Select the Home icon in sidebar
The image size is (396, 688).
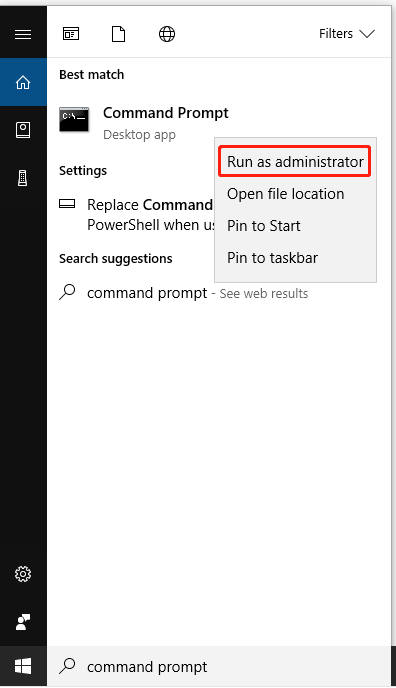[x=23, y=82]
